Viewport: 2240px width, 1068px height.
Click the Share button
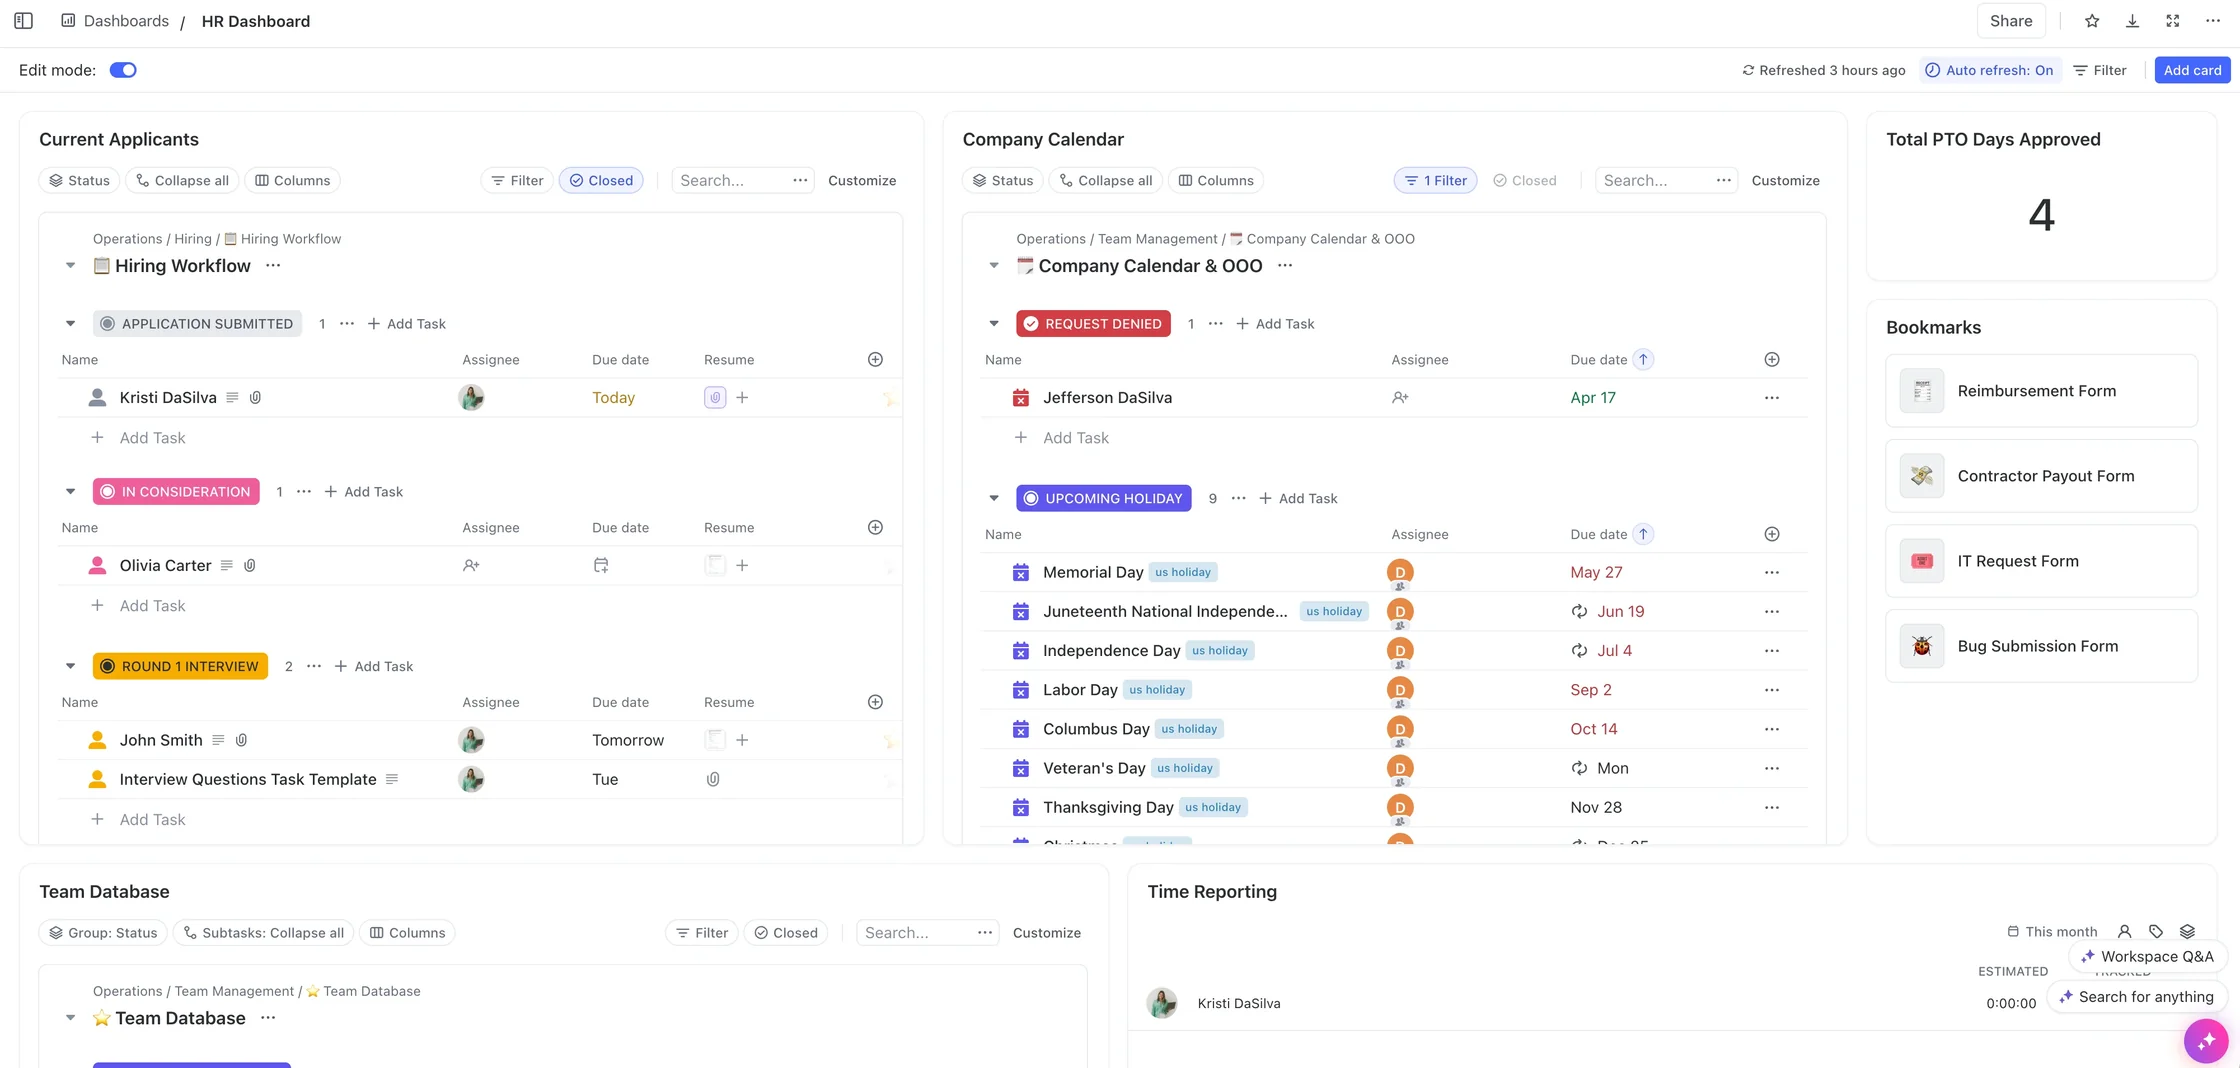[2011, 21]
